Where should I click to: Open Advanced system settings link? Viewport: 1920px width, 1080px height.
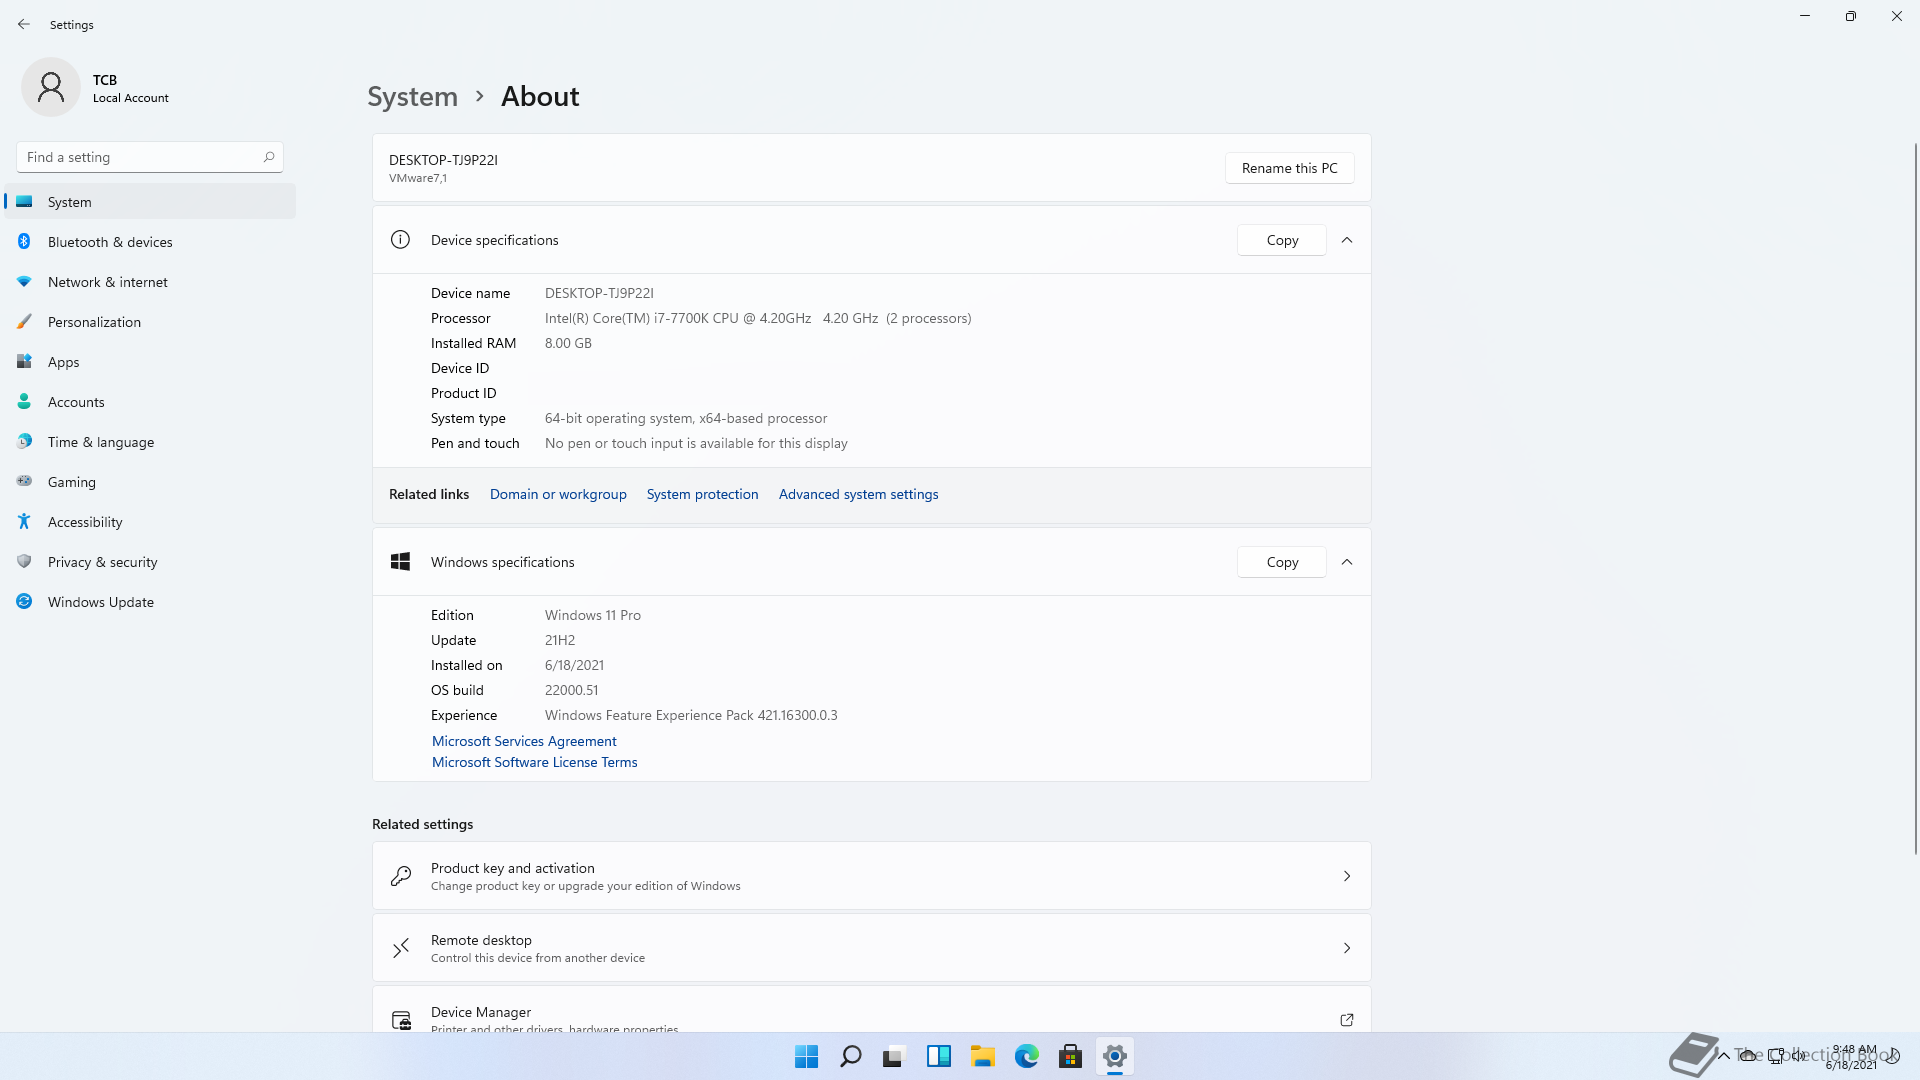pyautogui.click(x=858, y=494)
